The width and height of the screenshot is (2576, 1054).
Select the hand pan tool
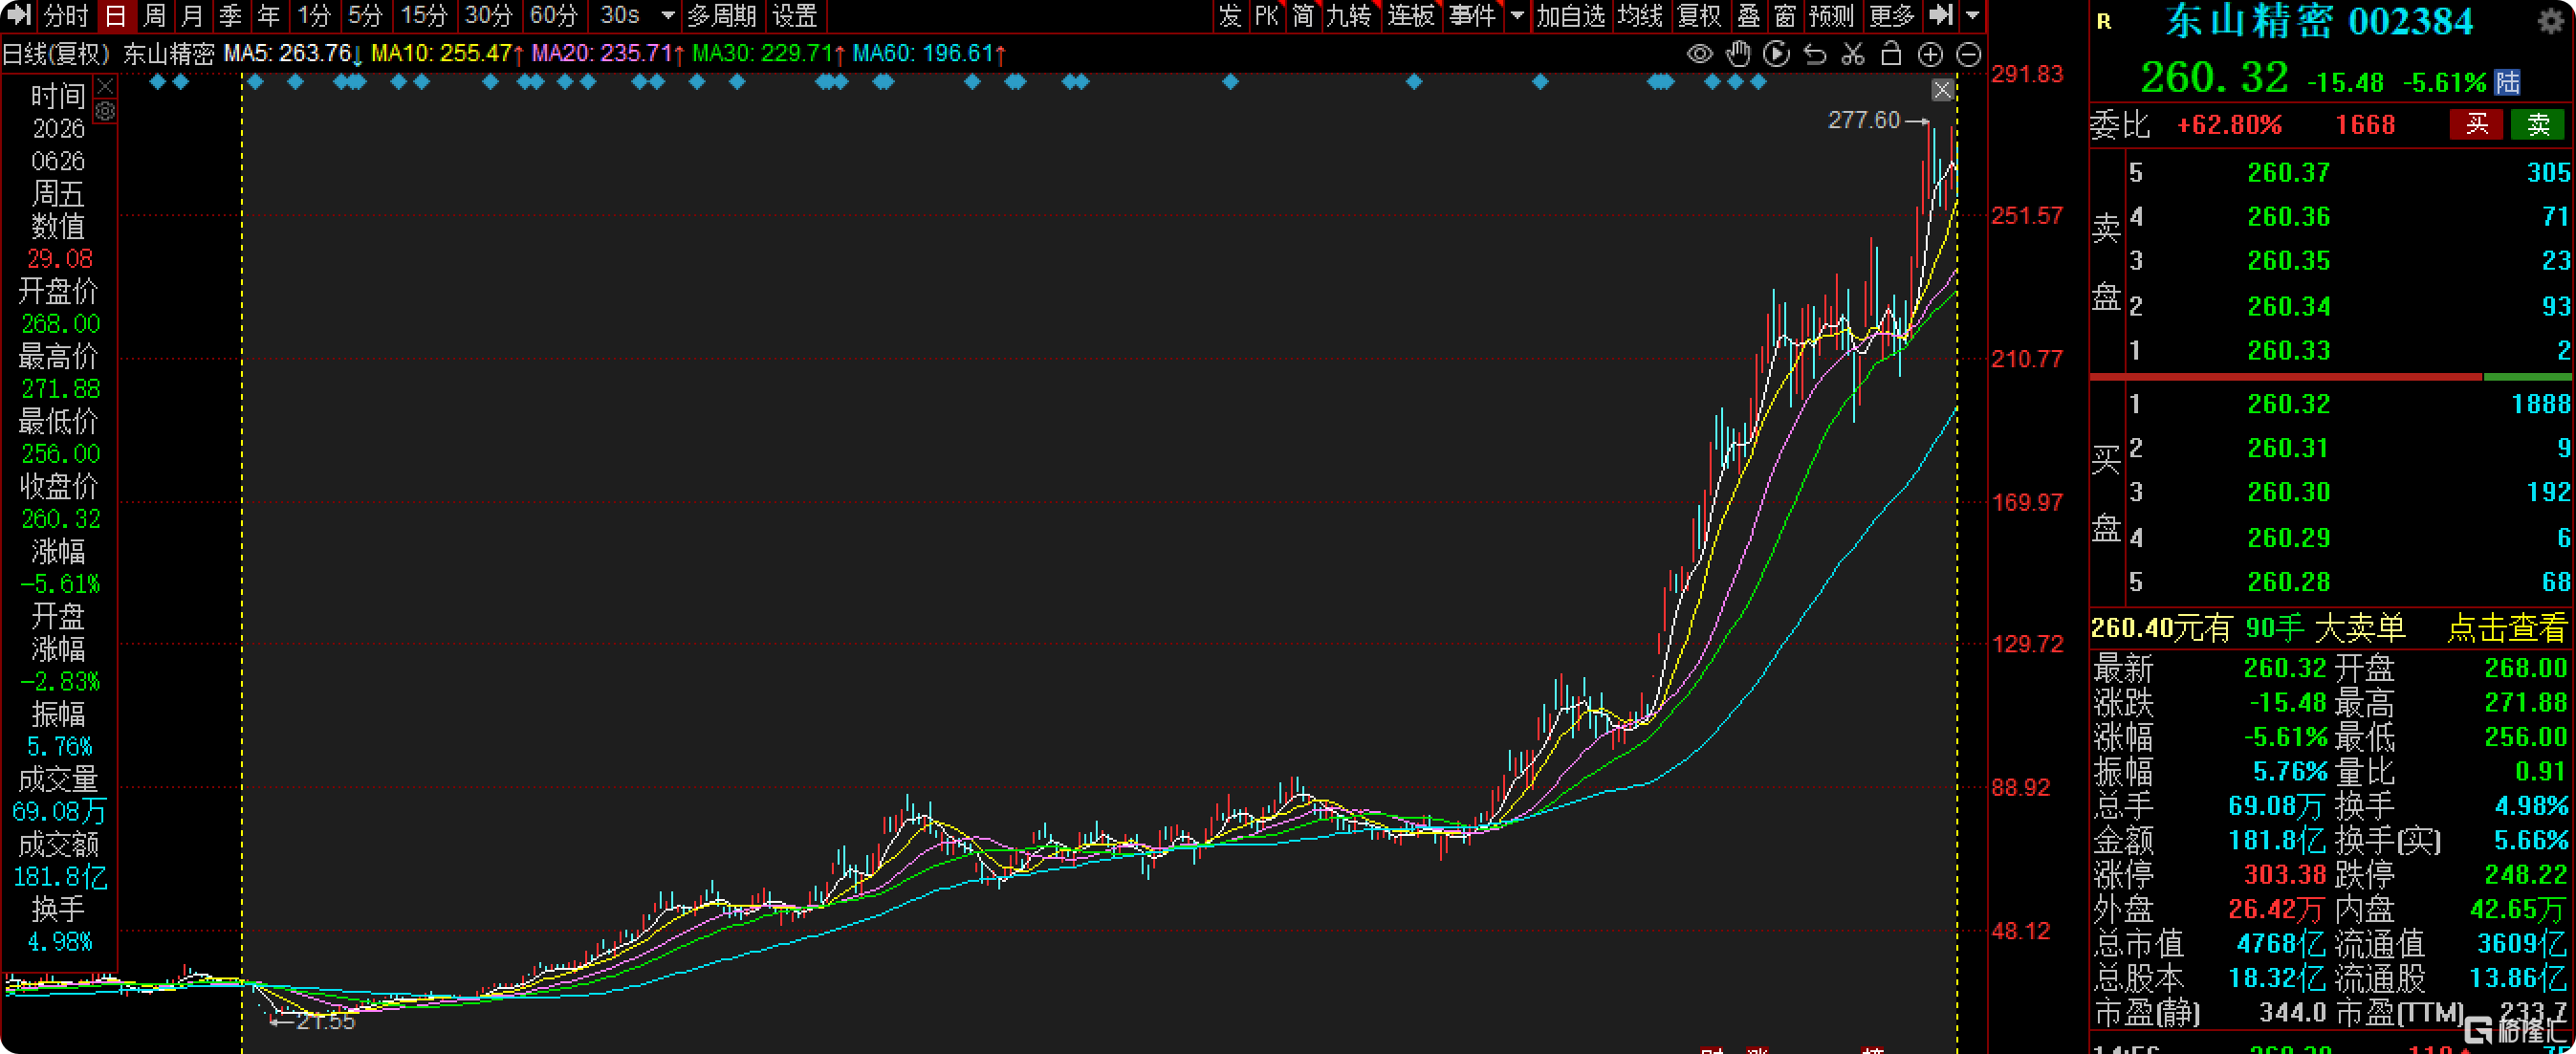coord(1738,54)
